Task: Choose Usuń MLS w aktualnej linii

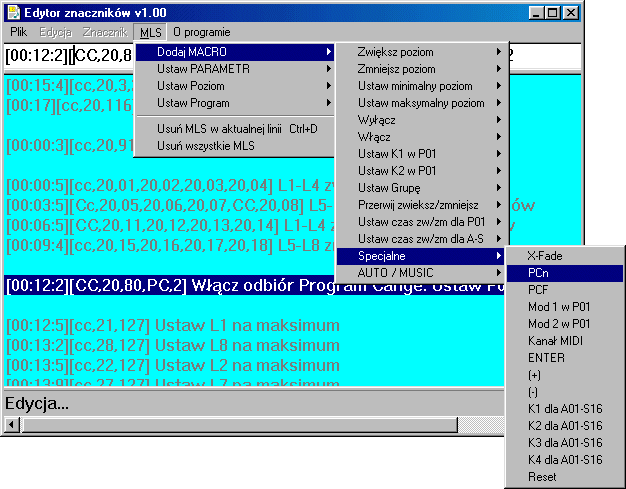Action: 235,128
